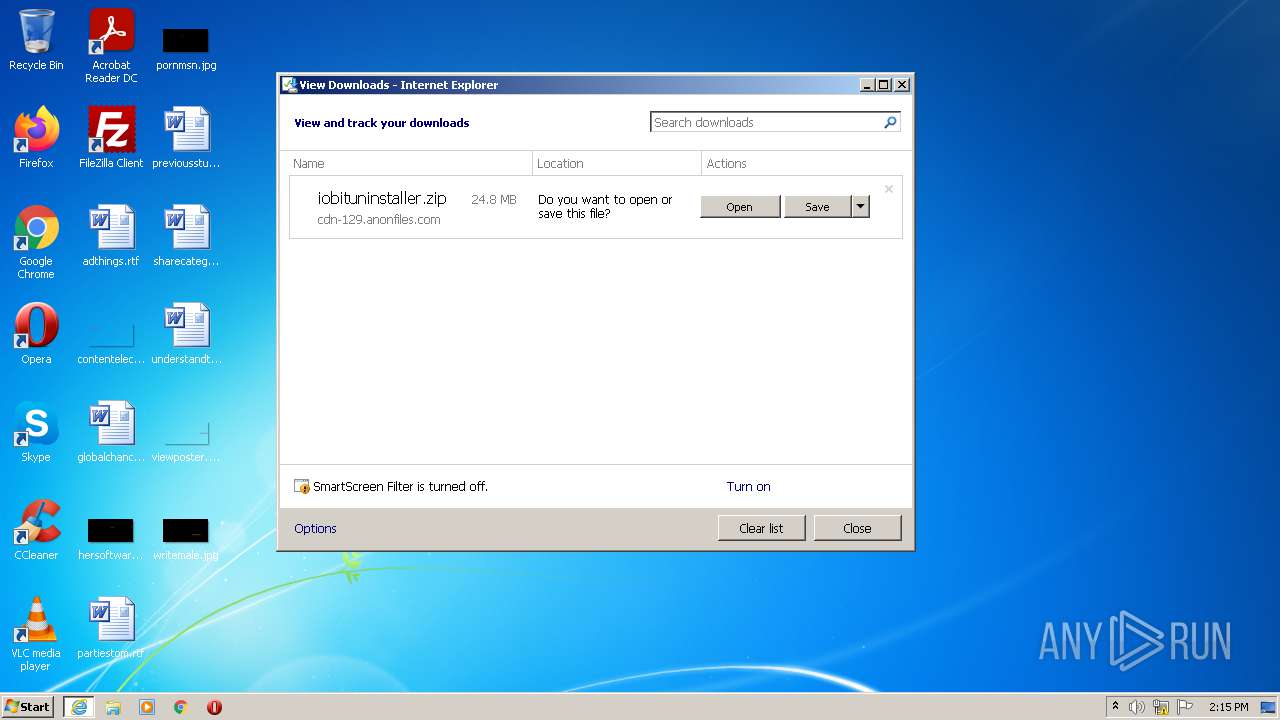The width and height of the screenshot is (1280, 720).
Task: Select the previousstu... Word document icon
Action: click(x=186, y=137)
